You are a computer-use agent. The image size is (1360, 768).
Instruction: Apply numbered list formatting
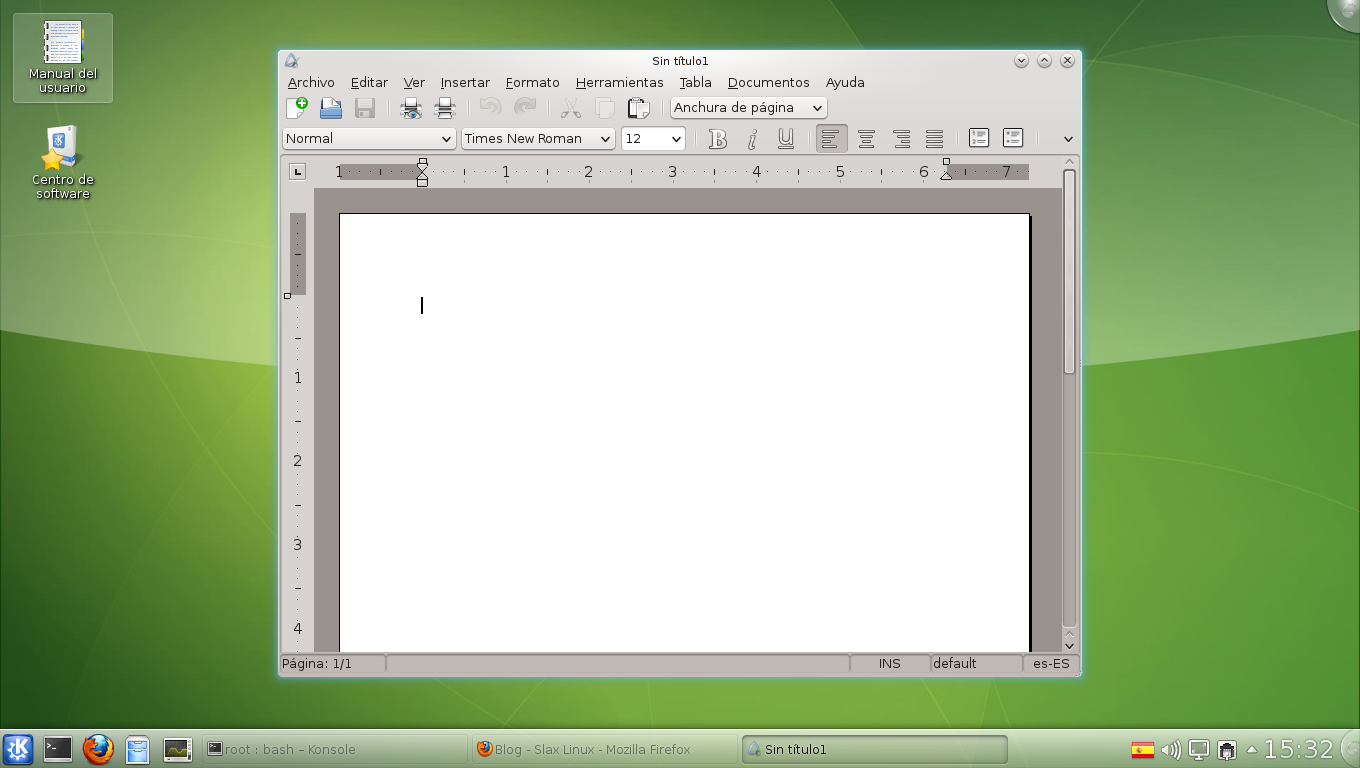(x=979, y=138)
